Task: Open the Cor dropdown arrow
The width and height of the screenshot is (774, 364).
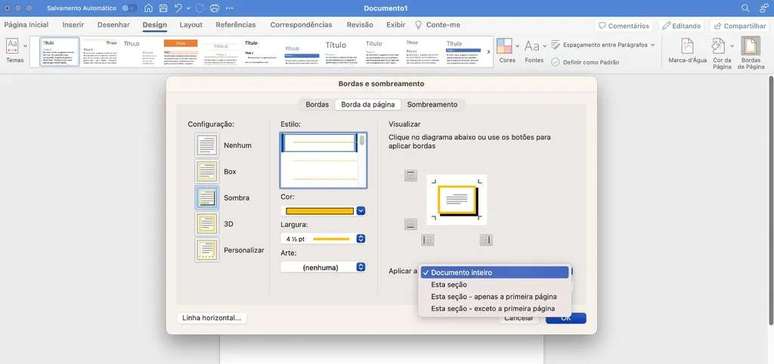Action: click(x=361, y=211)
